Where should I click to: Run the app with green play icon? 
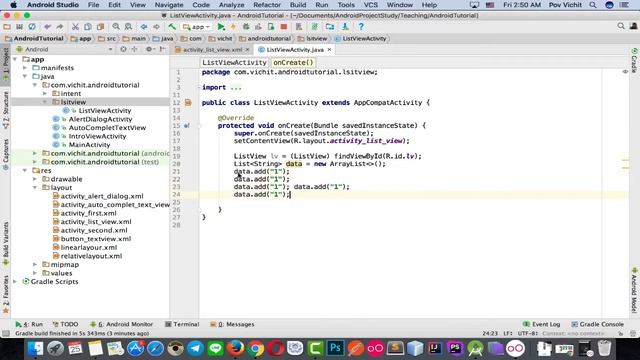221,27
